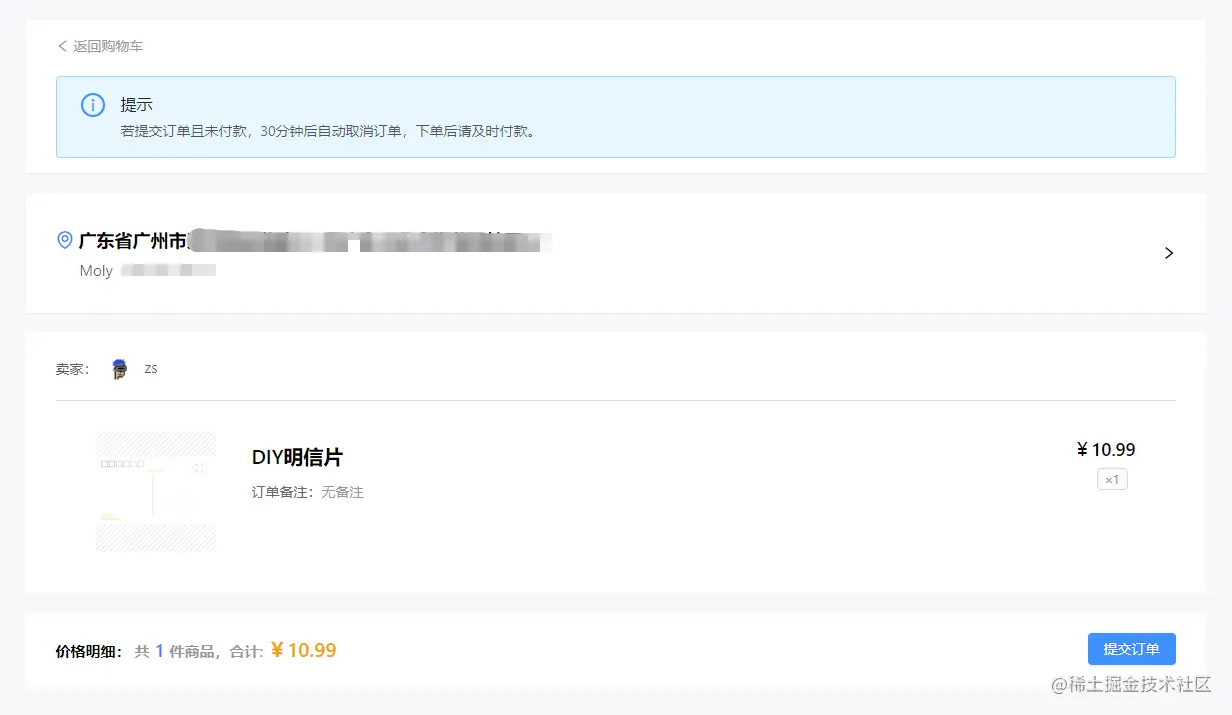Click the seller name zs
Viewport: 1232px width, 715px height.
[151, 368]
